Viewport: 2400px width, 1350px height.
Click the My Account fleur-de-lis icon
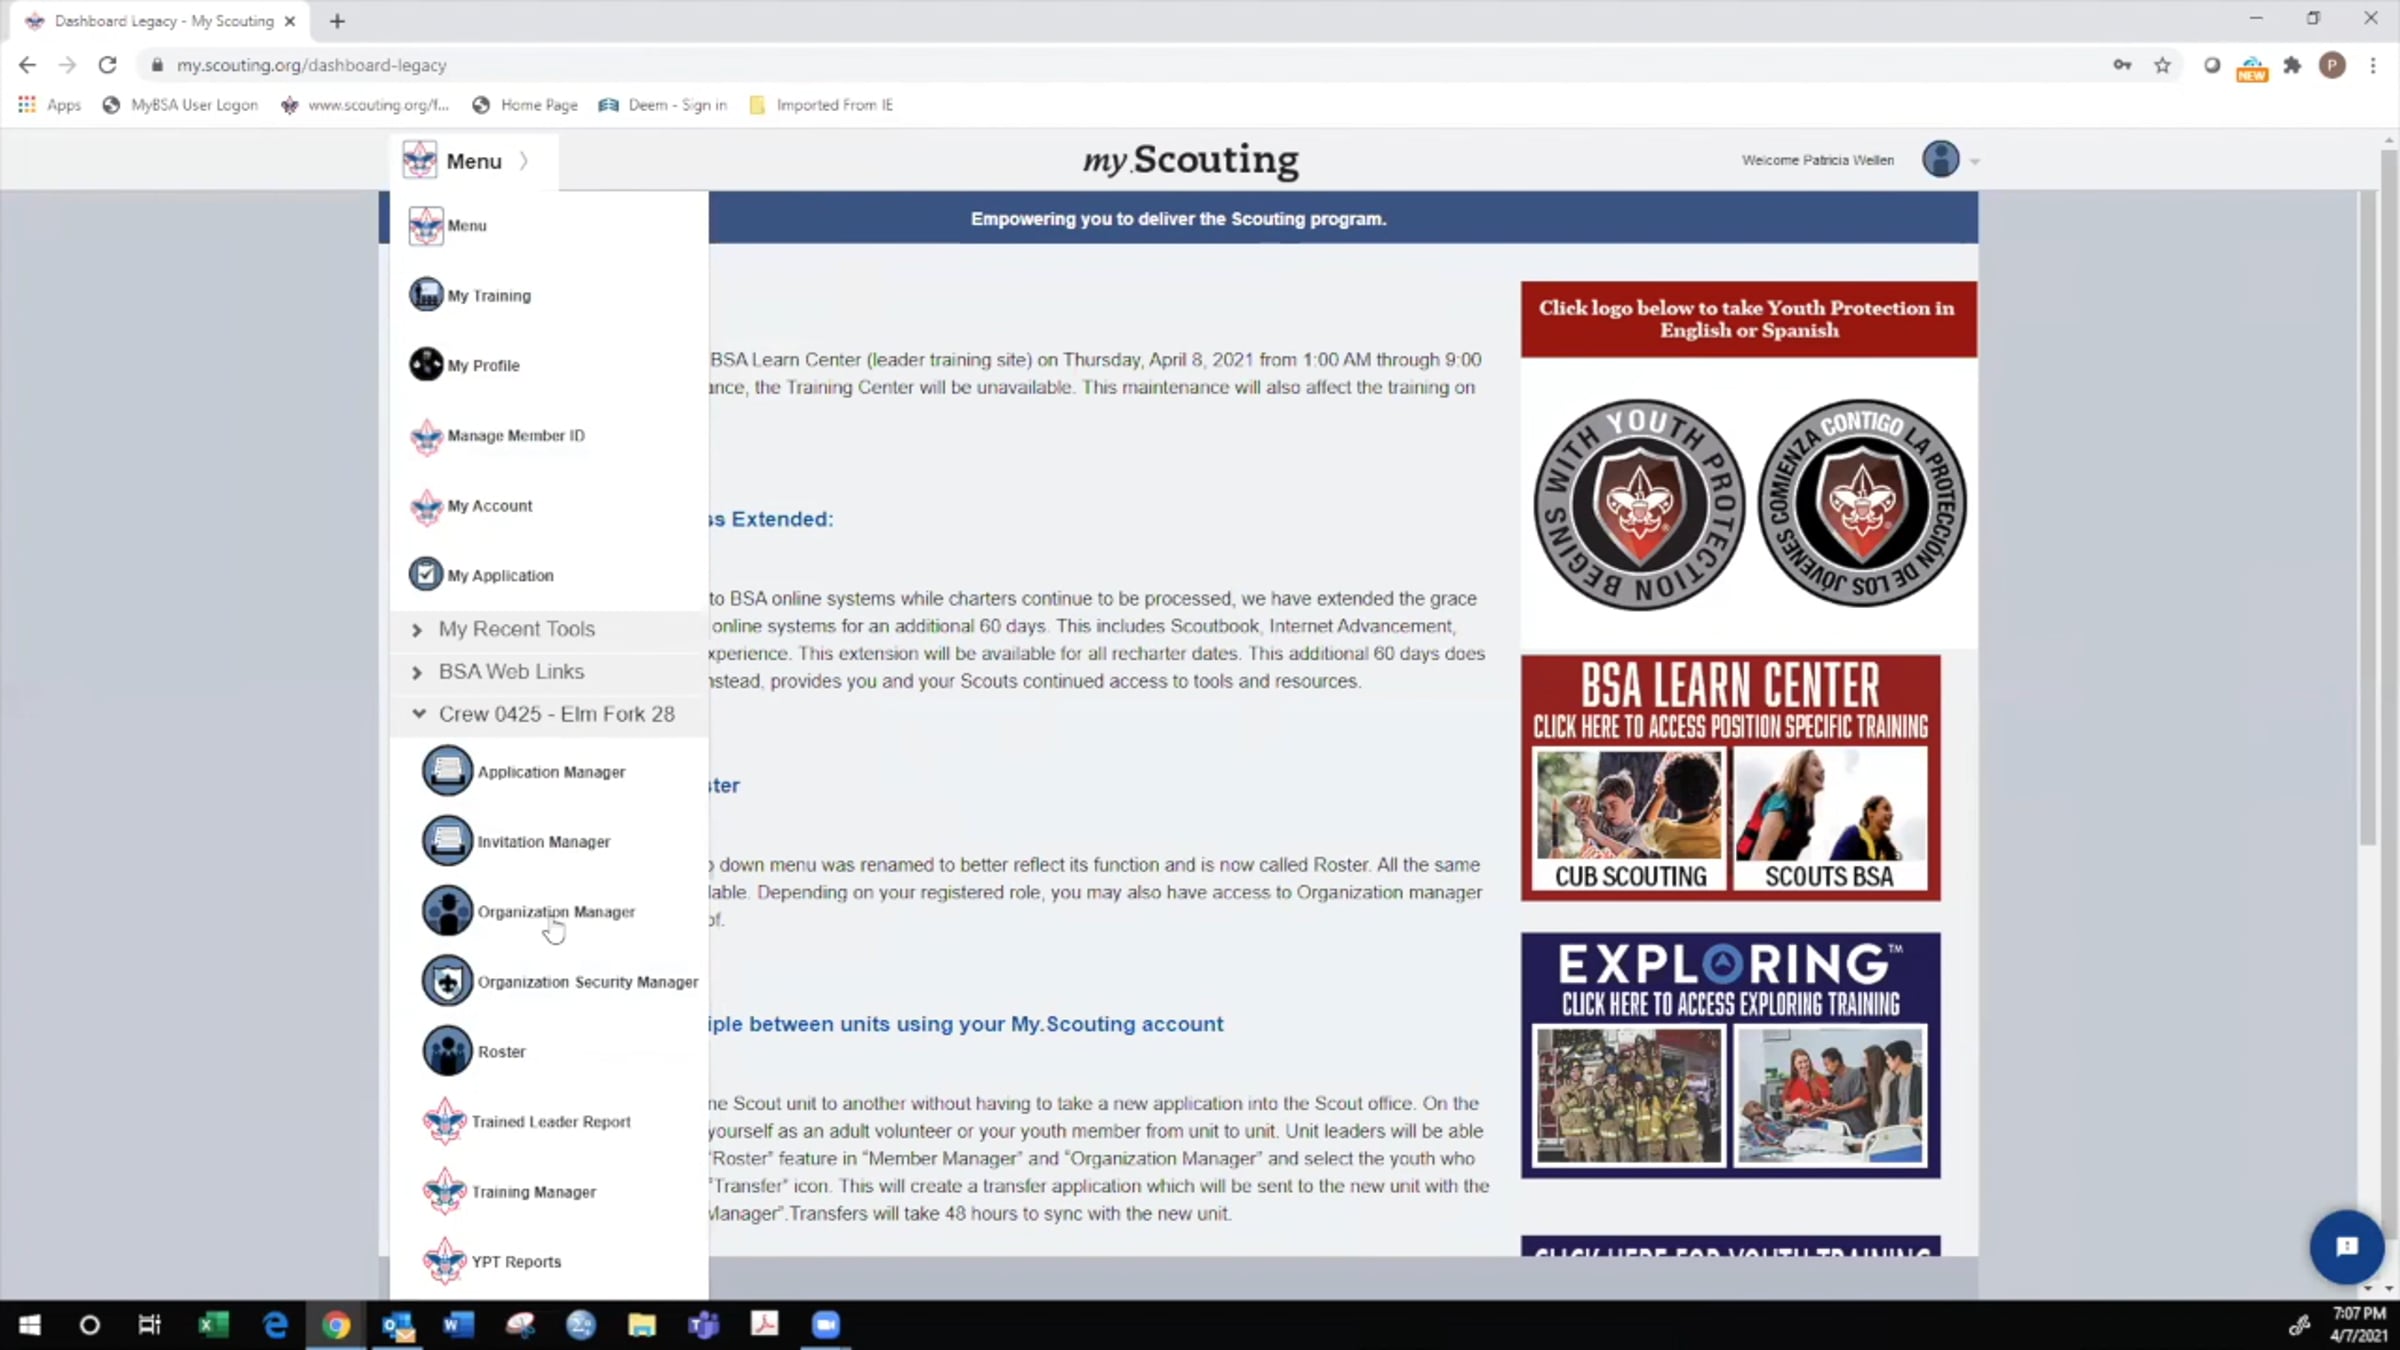[426, 506]
